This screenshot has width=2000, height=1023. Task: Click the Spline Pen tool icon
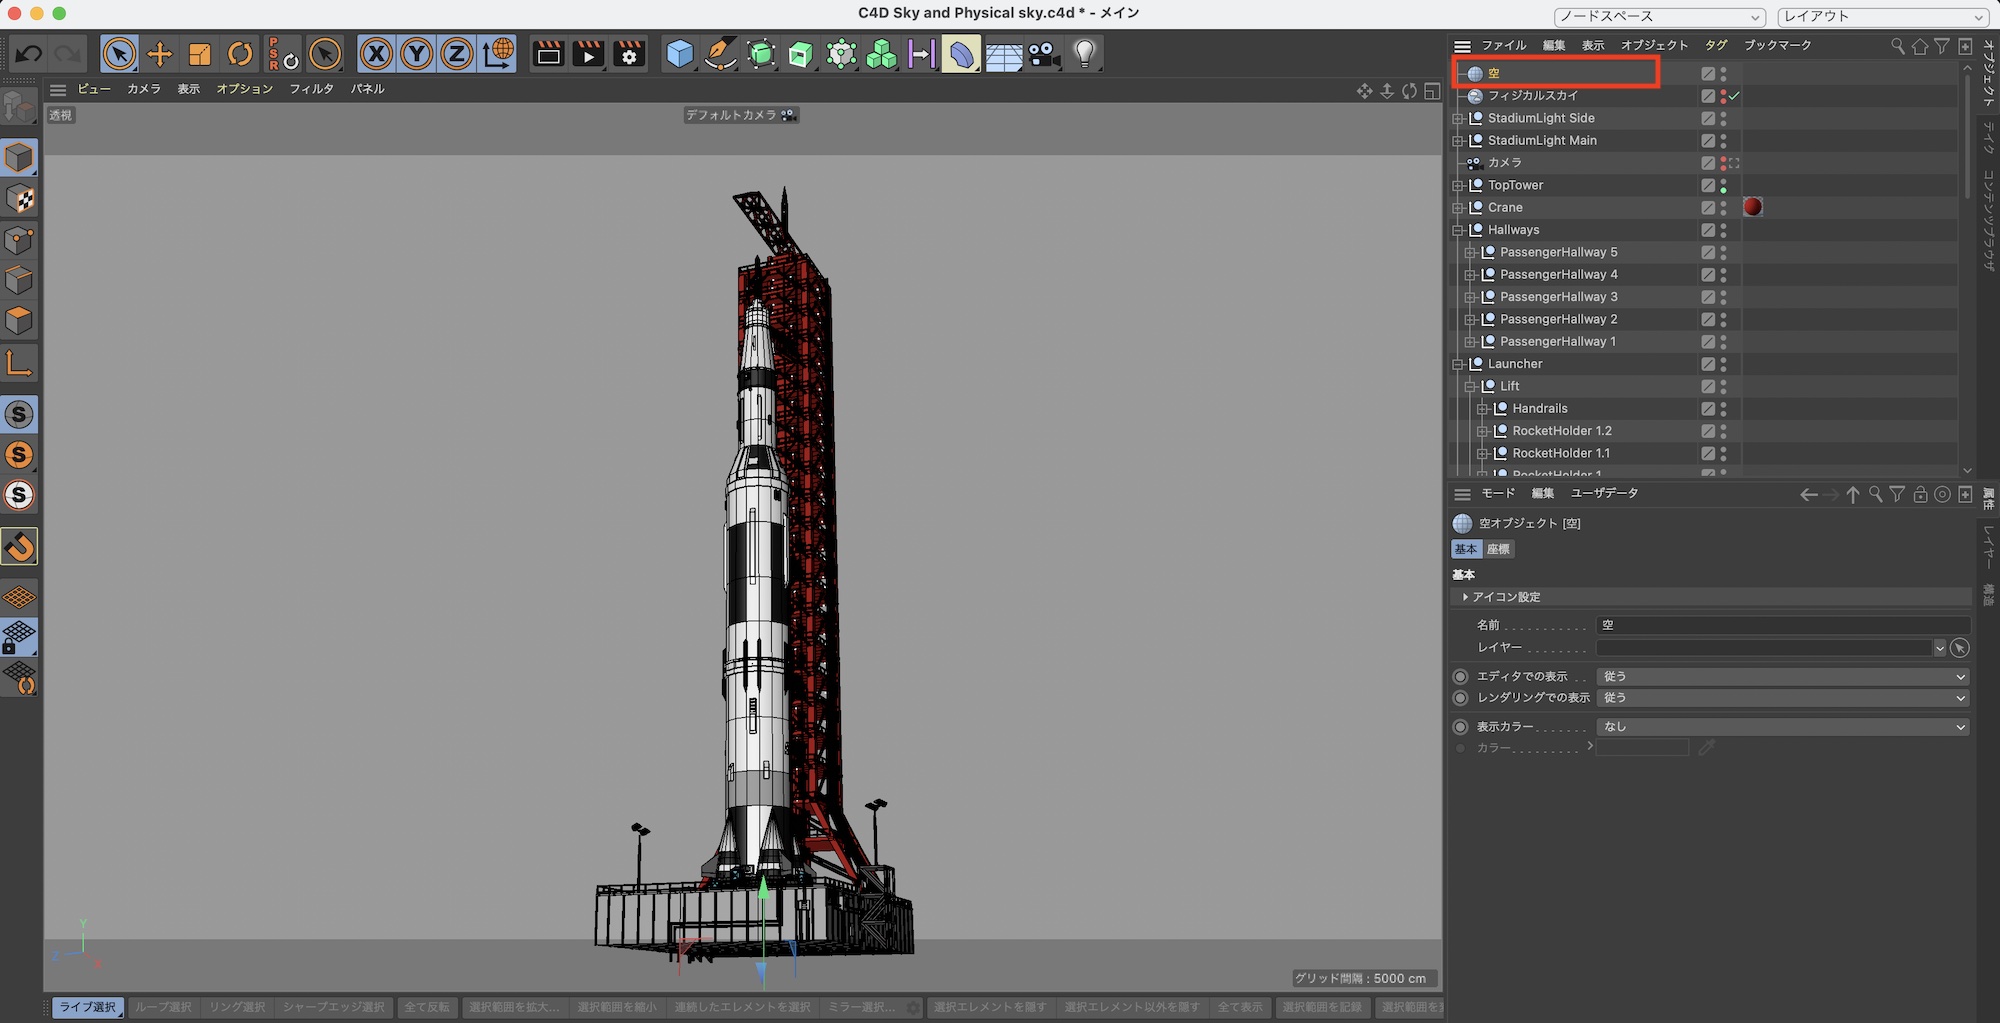[720, 54]
